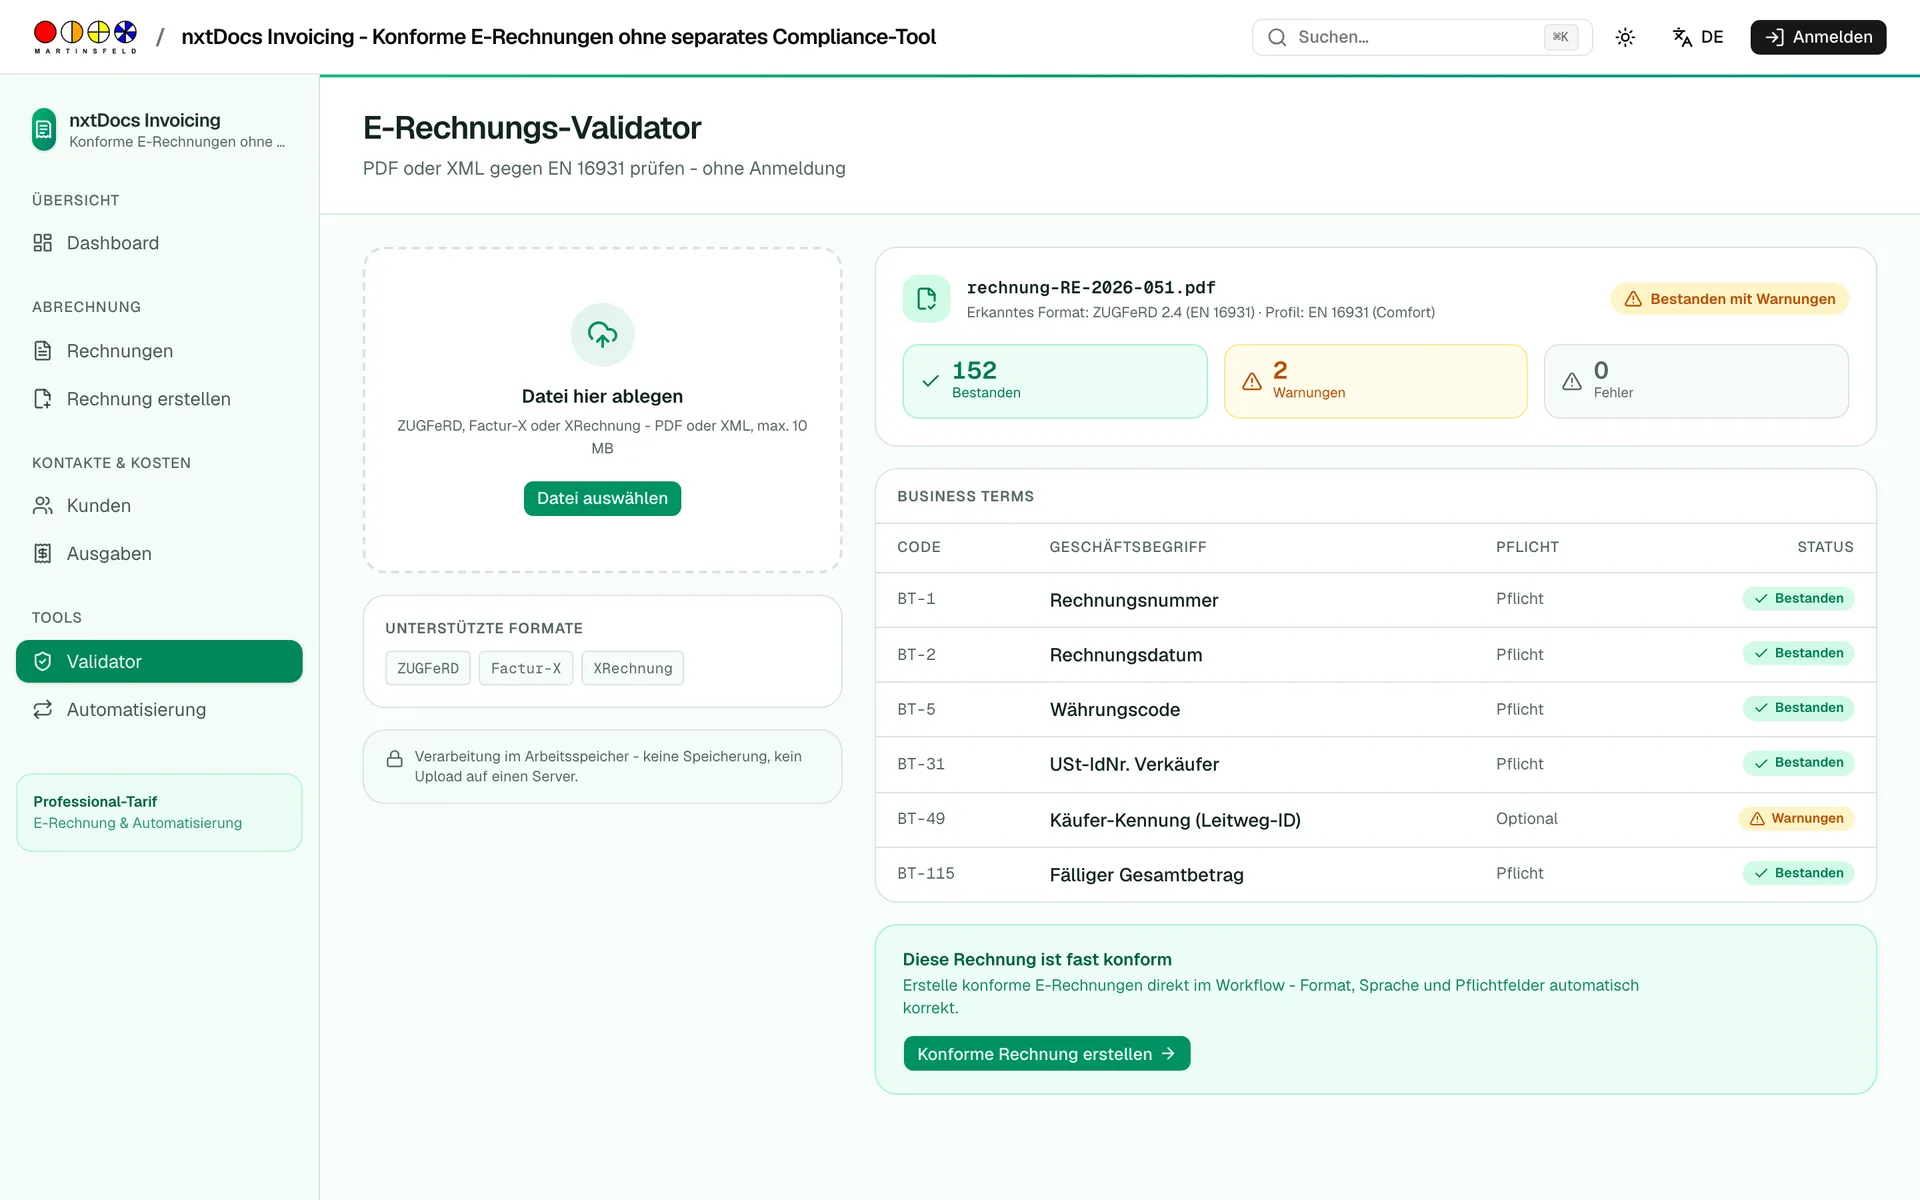Viewport: 1920px width, 1200px height.
Task: Click Bestanden badge in the BT-115 row
Action: 1799,873
